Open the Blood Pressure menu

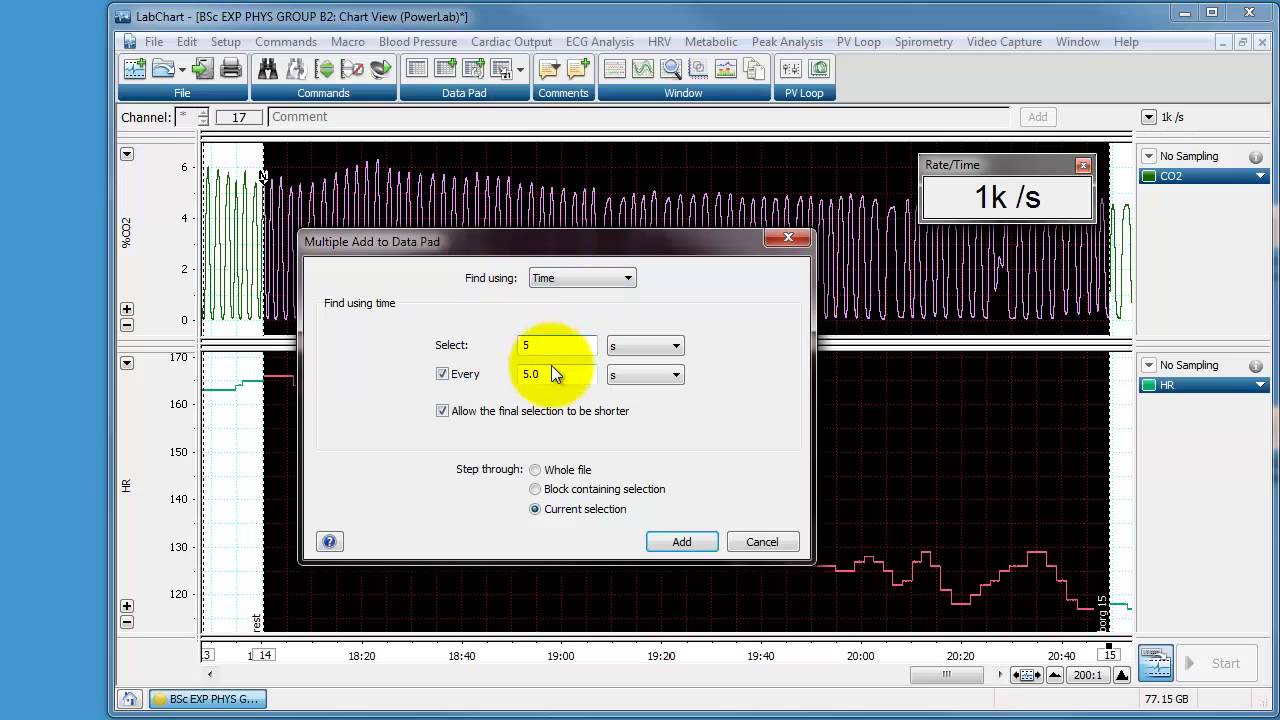418,42
